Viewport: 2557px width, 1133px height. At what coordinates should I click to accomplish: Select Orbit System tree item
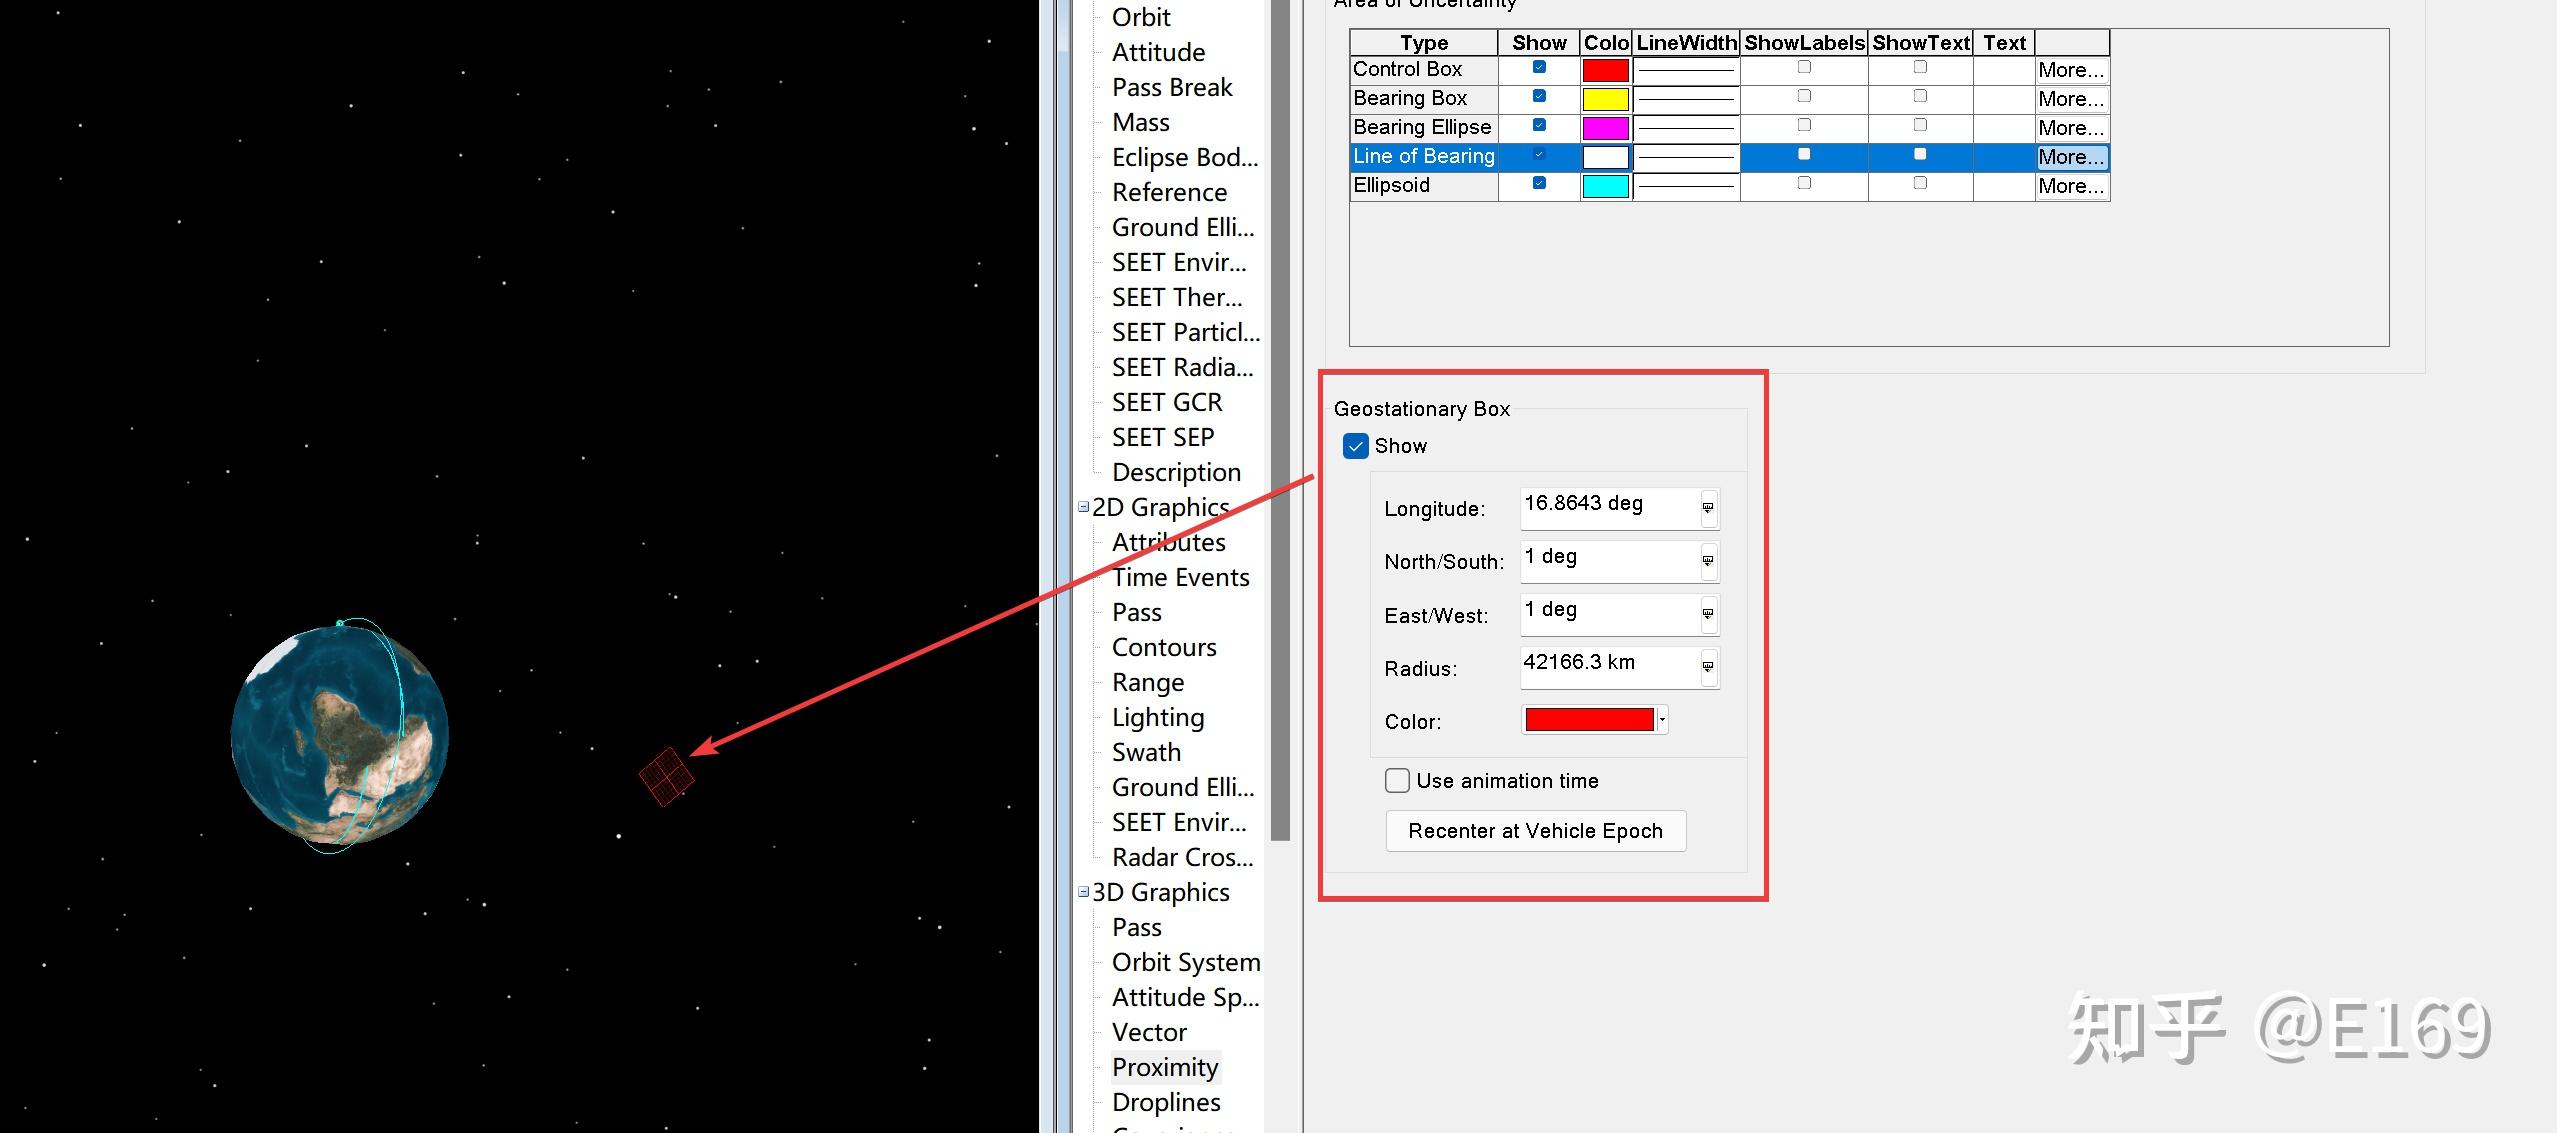tap(1185, 962)
